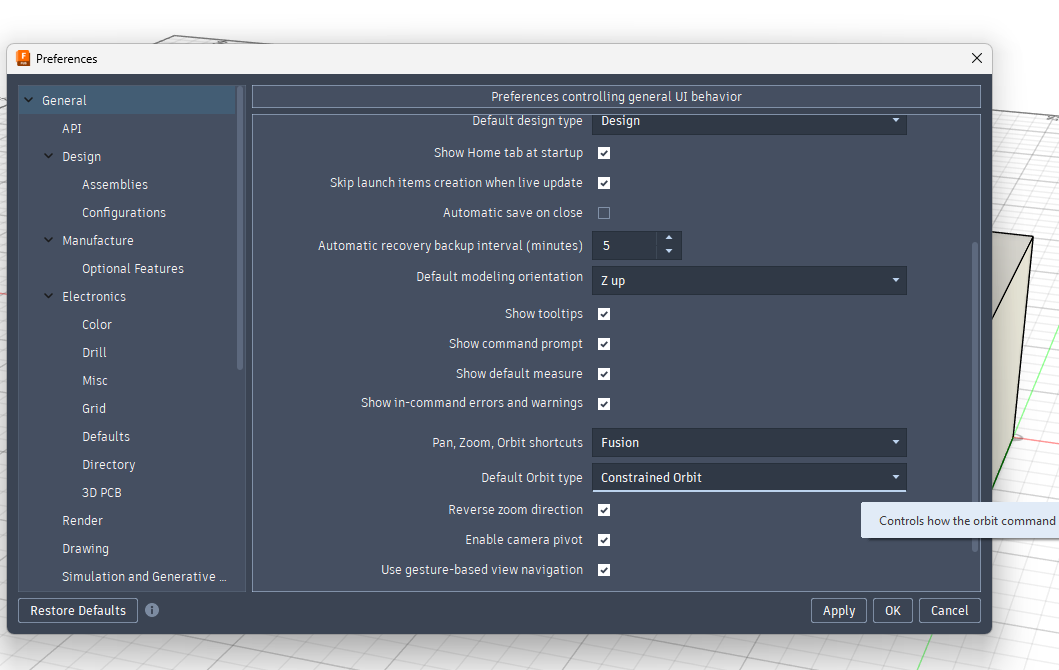Turn off Show tooltips checkbox

pyautogui.click(x=604, y=314)
